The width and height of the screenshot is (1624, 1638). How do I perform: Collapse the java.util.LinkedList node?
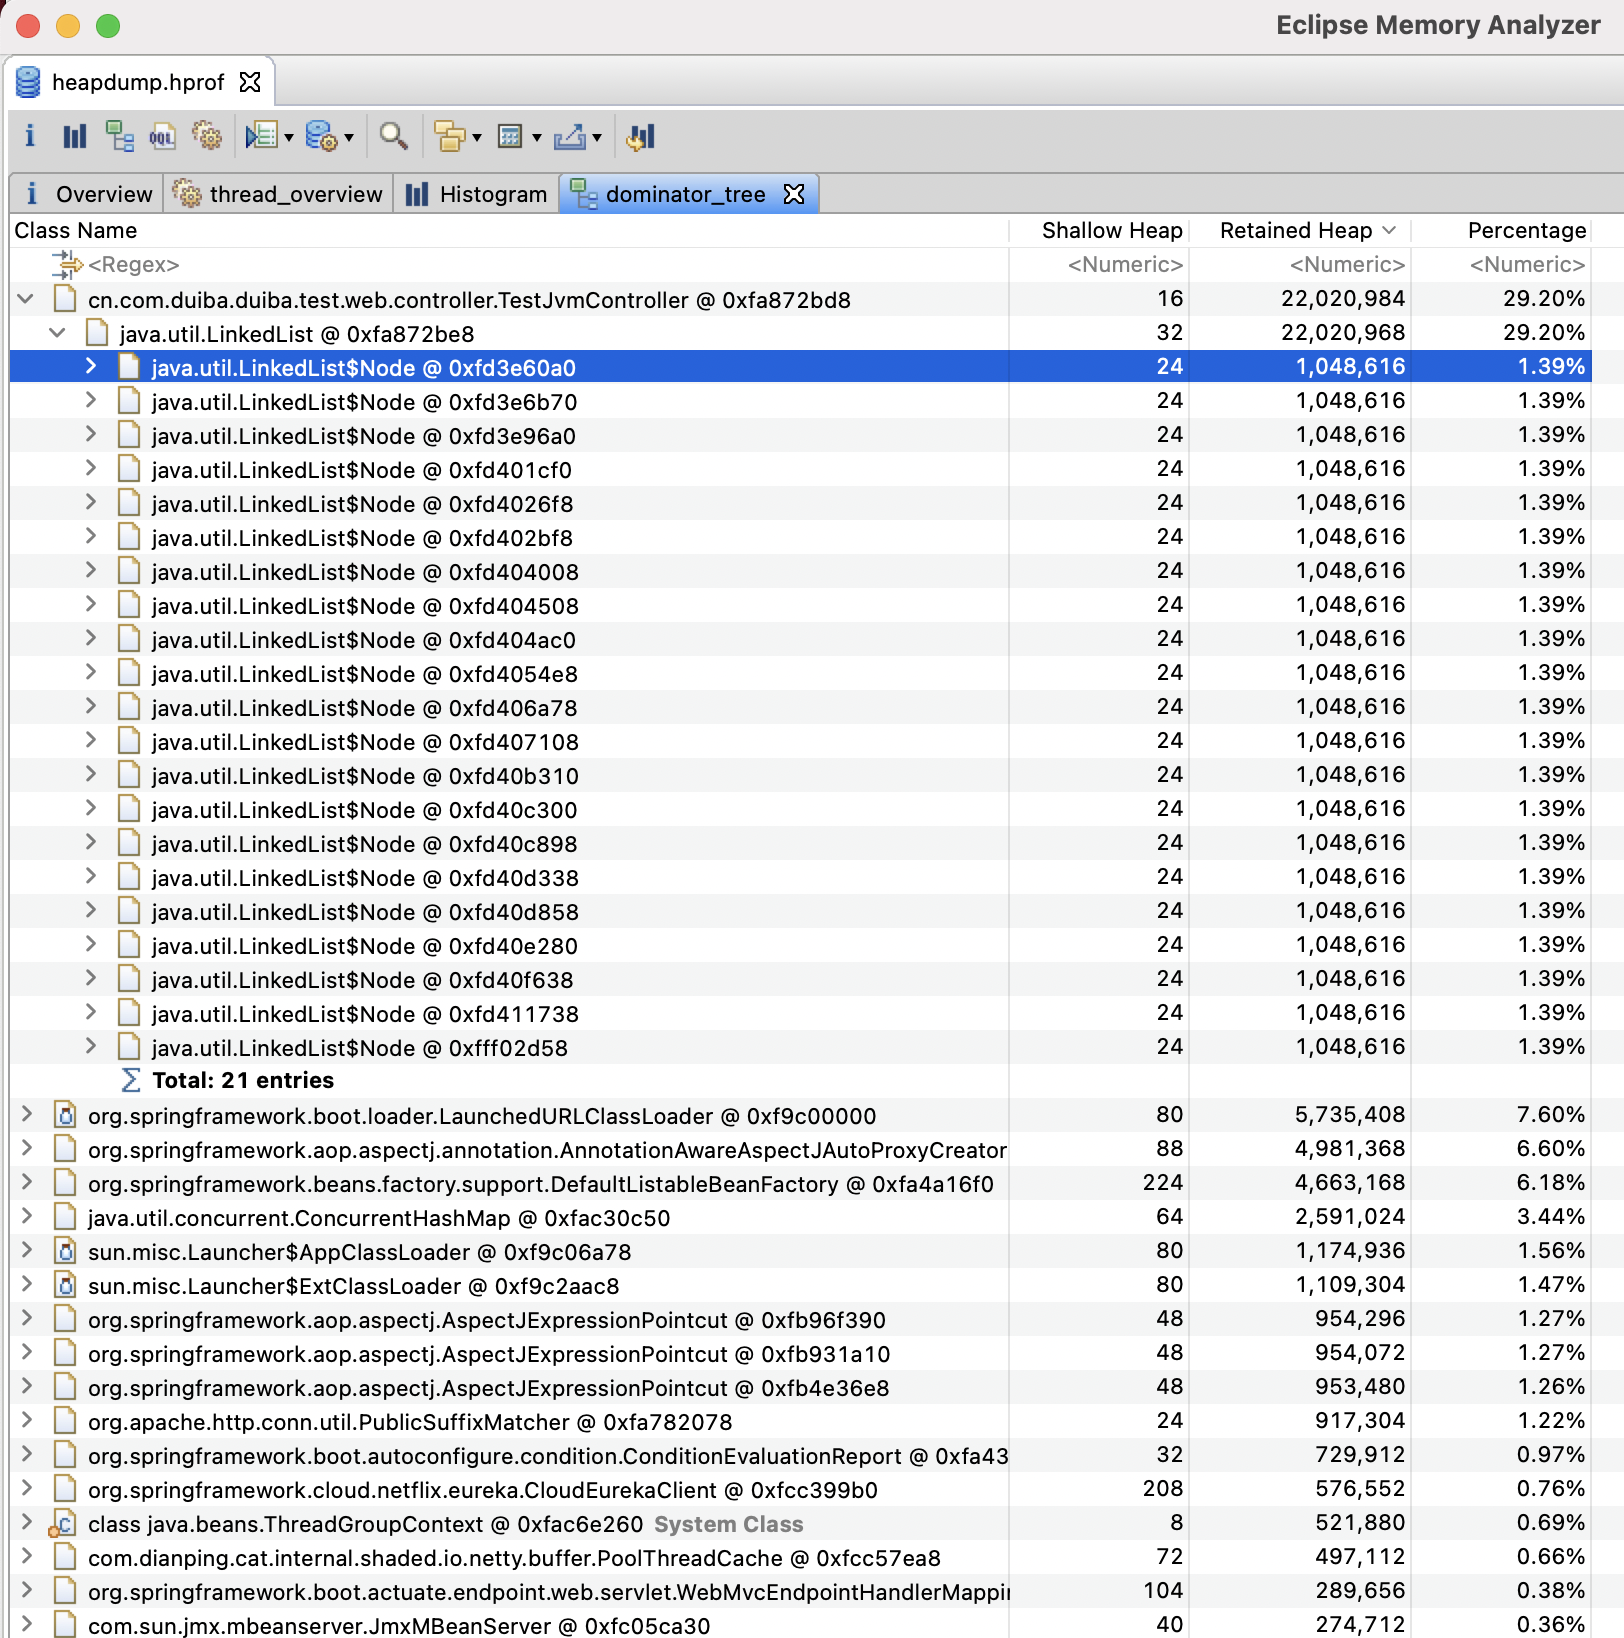tap(58, 333)
